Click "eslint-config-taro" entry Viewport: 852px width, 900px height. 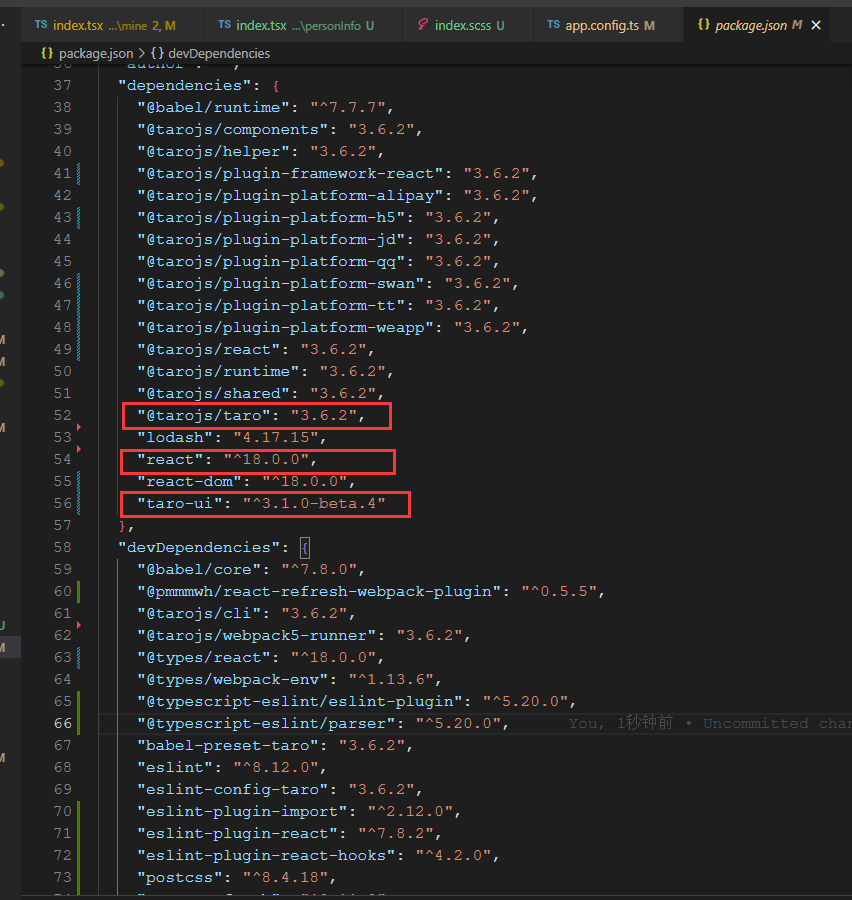coord(280,789)
